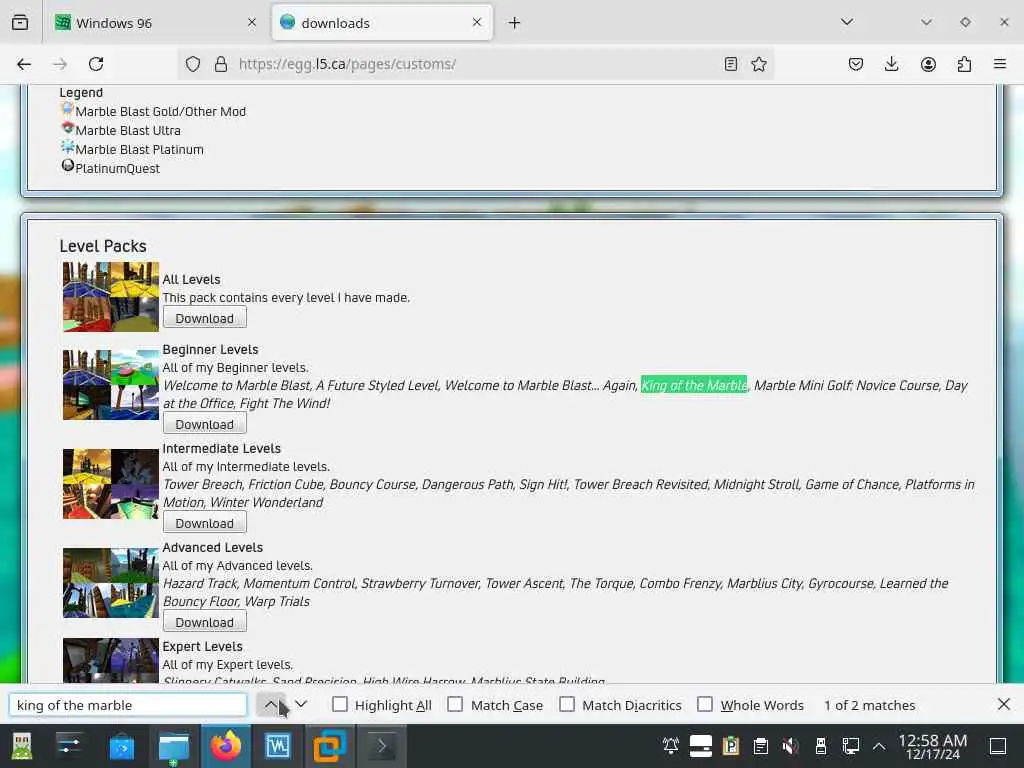Open the Expert Levels thumbnail image
Viewport: 1024px width, 768px height.
(x=111, y=660)
